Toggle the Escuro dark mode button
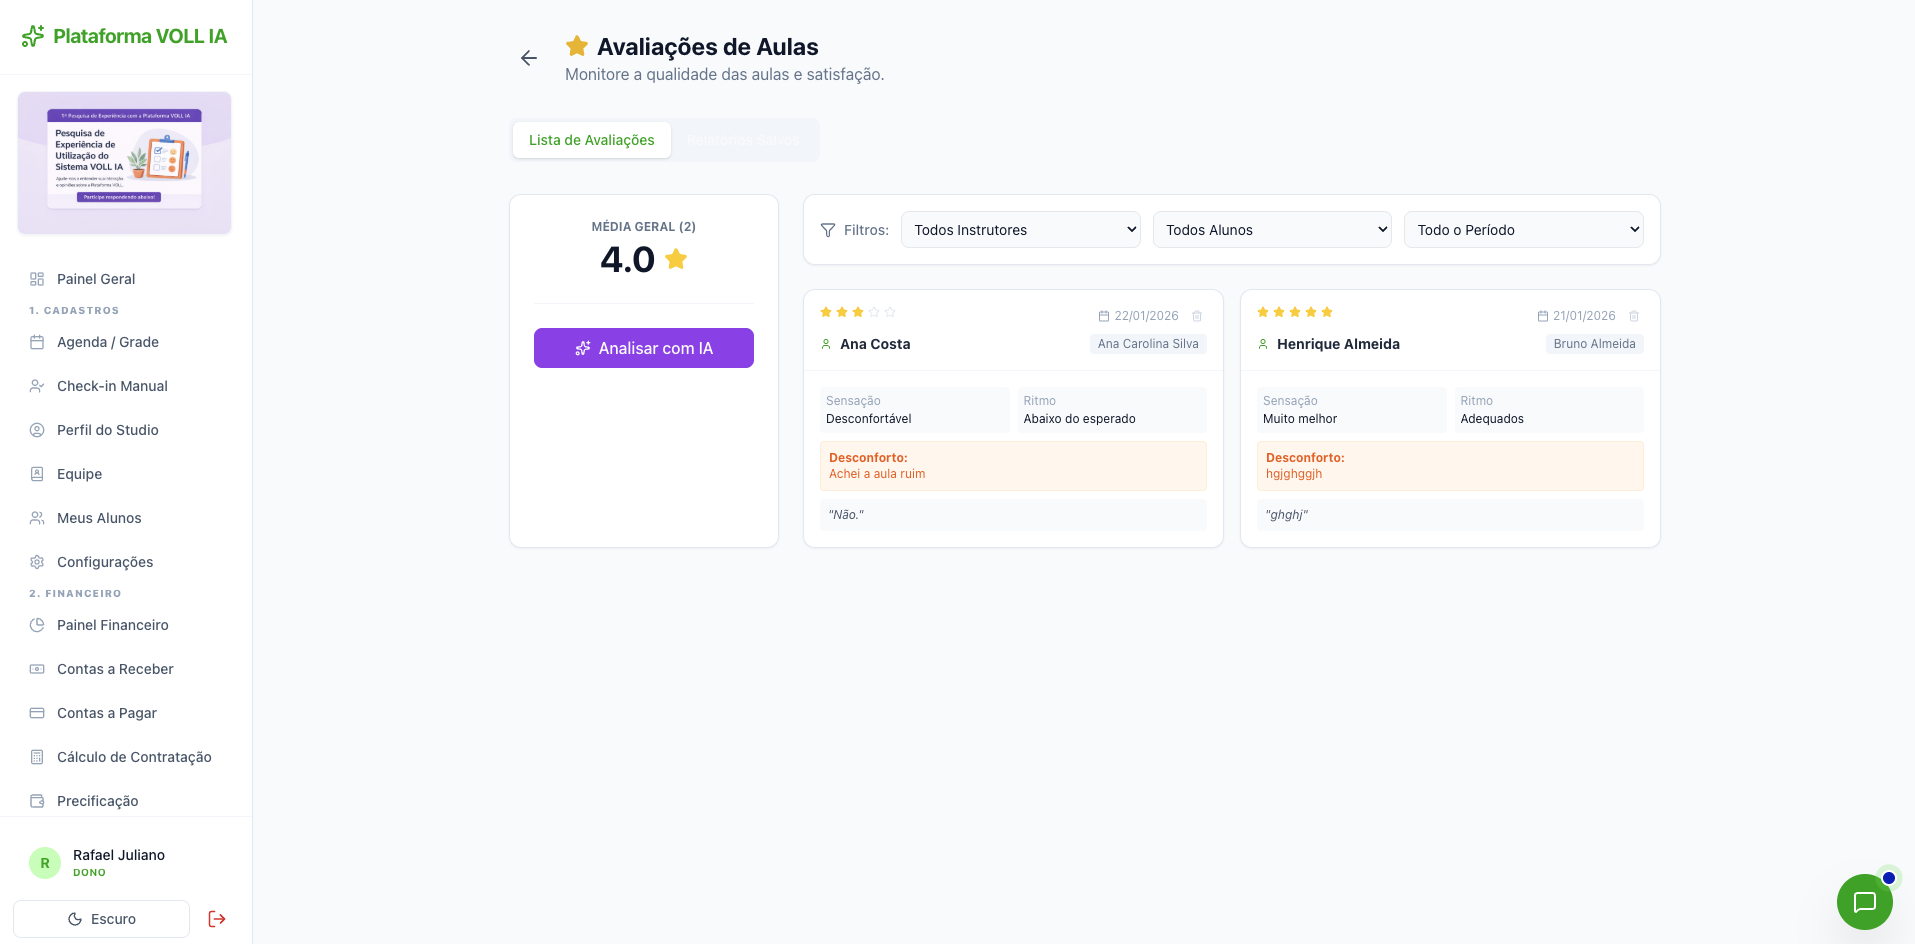This screenshot has height=944, width=1915. click(102, 919)
